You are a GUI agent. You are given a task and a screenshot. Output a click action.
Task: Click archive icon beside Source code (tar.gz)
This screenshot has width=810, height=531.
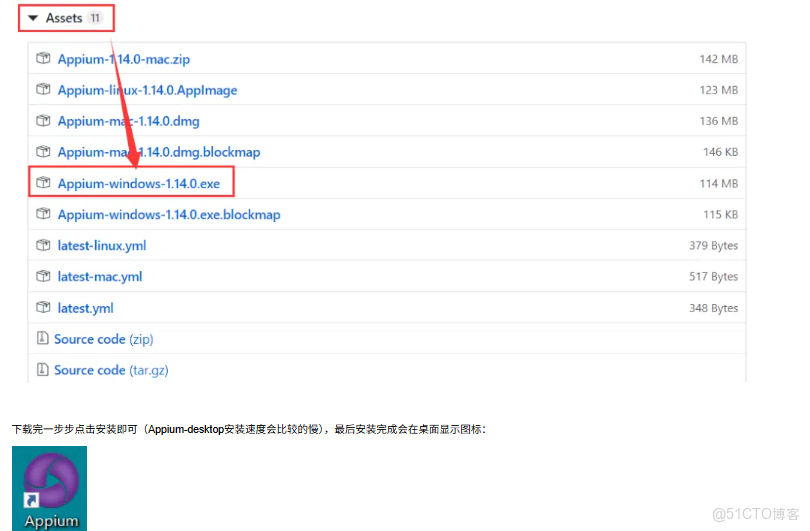tap(42, 369)
